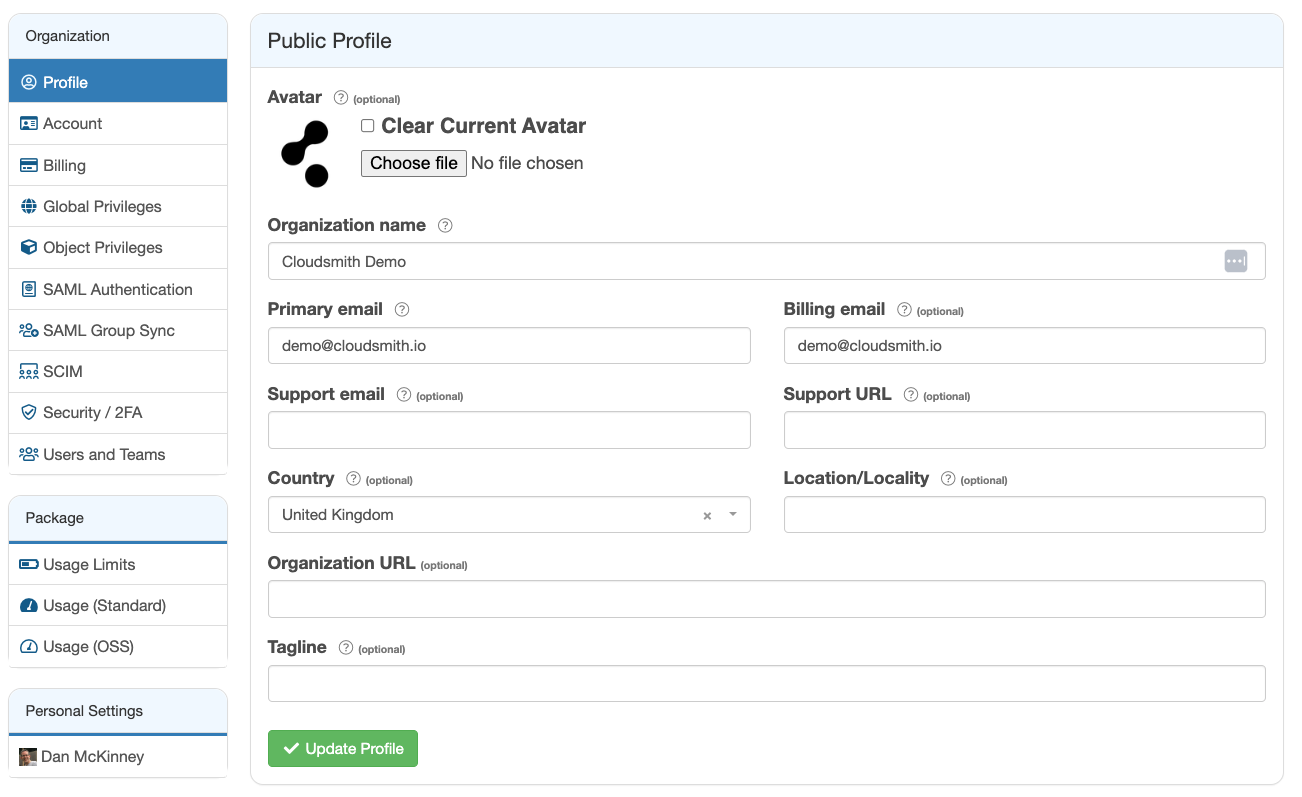1302x797 pixels.
Task: Open Dan McKinney personal settings
Action: pyautogui.click(x=118, y=757)
